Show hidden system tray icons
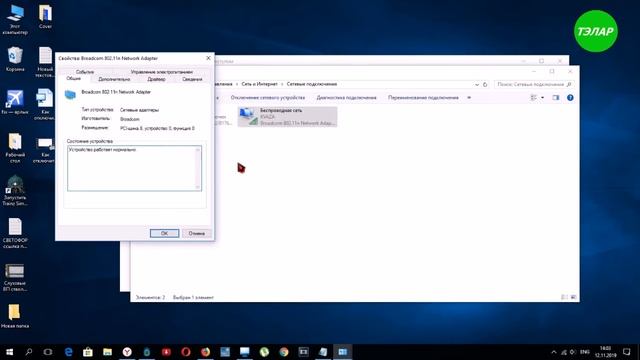Screen dimensions: 640x360 click(554, 352)
